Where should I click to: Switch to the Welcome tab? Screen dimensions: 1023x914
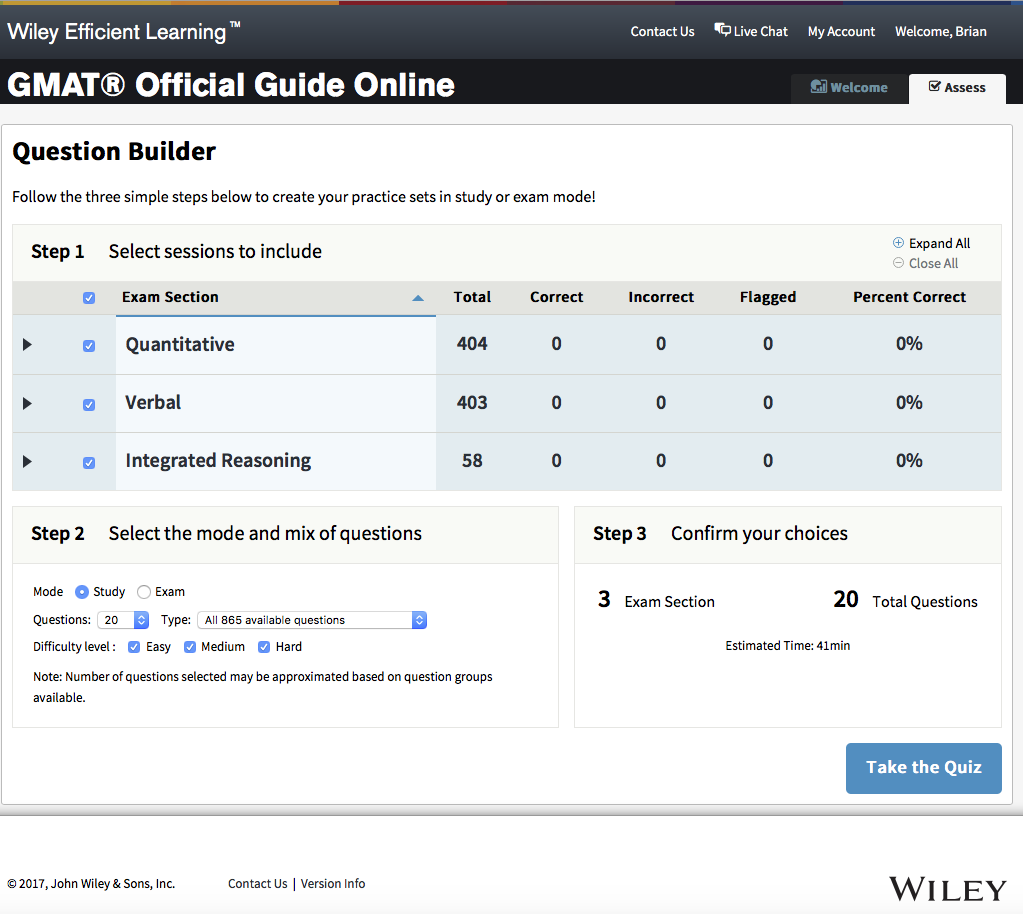tap(855, 87)
